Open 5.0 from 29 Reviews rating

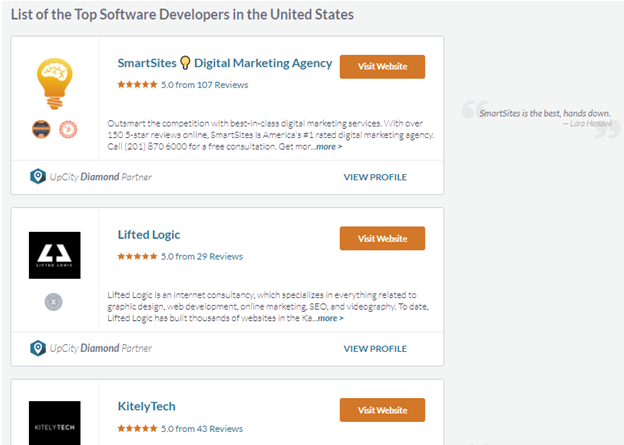pyautogui.click(x=201, y=256)
